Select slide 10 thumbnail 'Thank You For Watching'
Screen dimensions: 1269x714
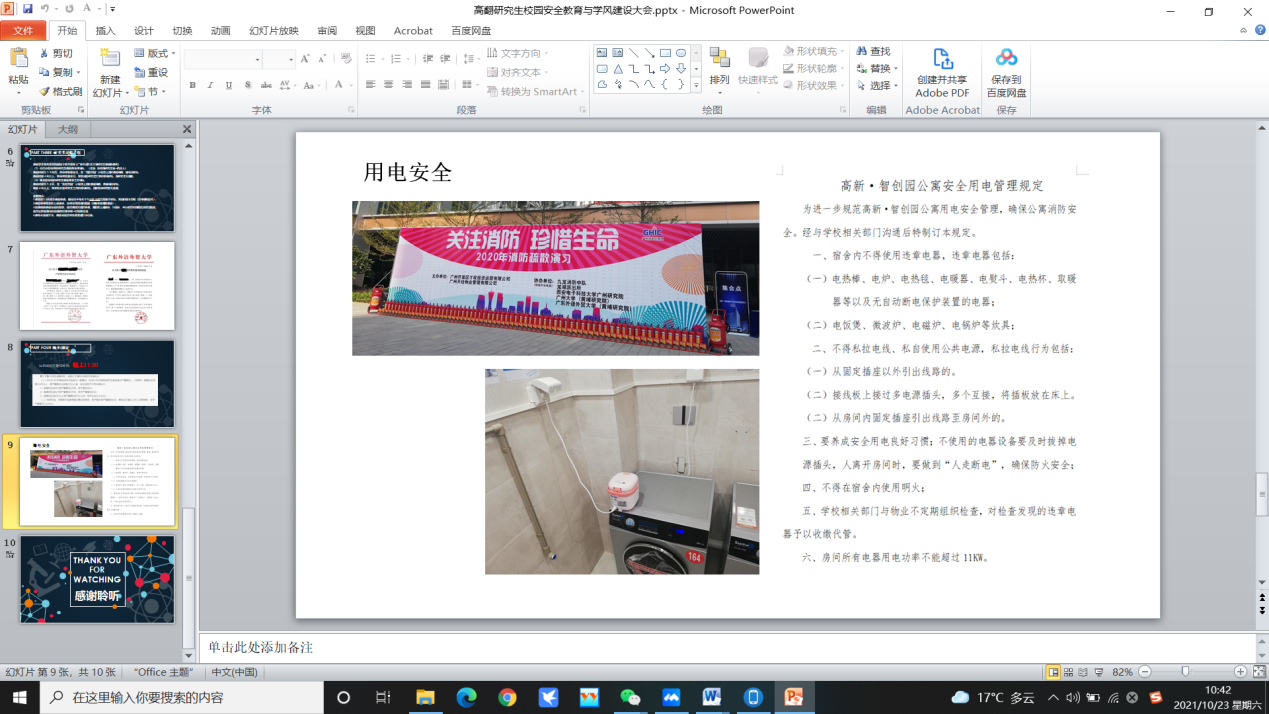click(97, 579)
